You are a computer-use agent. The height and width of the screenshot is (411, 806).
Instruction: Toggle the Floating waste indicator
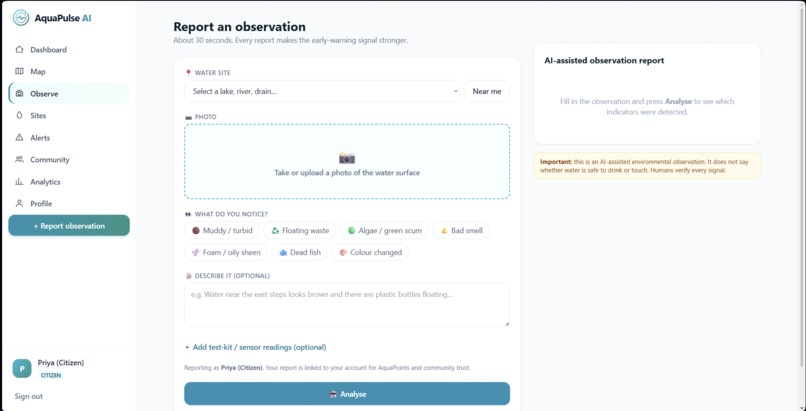coord(300,231)
